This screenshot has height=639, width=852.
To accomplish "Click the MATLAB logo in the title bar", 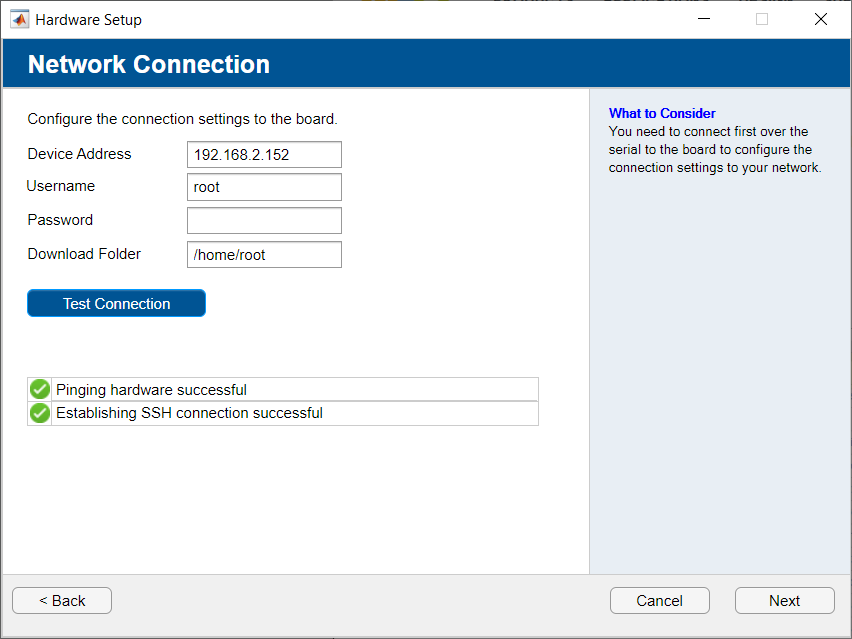I will point(19,19).
